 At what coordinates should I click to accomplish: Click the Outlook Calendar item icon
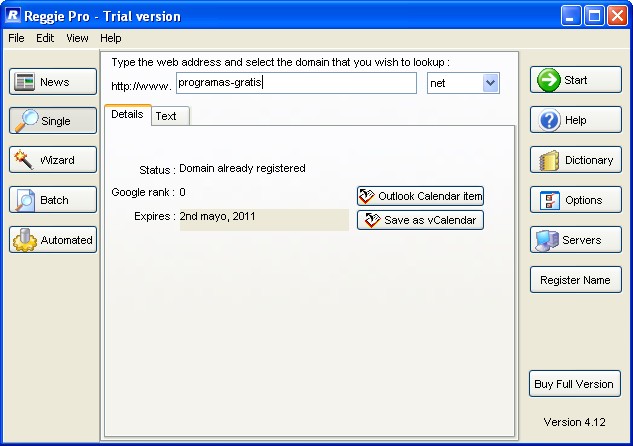pos(367,196)
